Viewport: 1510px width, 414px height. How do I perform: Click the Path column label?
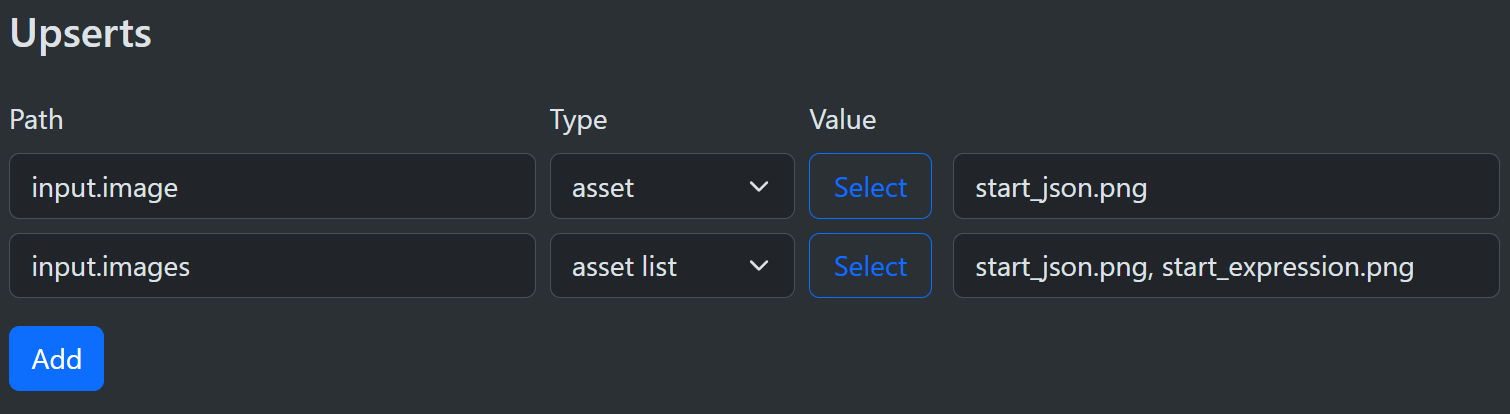pyautogui.click(x=36, y=120)
